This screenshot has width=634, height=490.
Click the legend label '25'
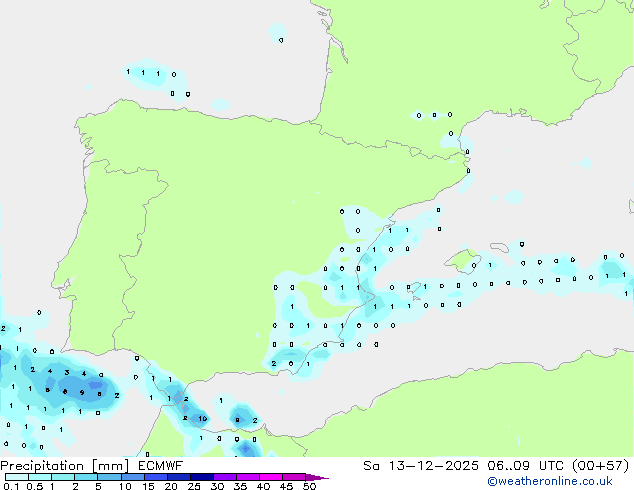(194, 486)
